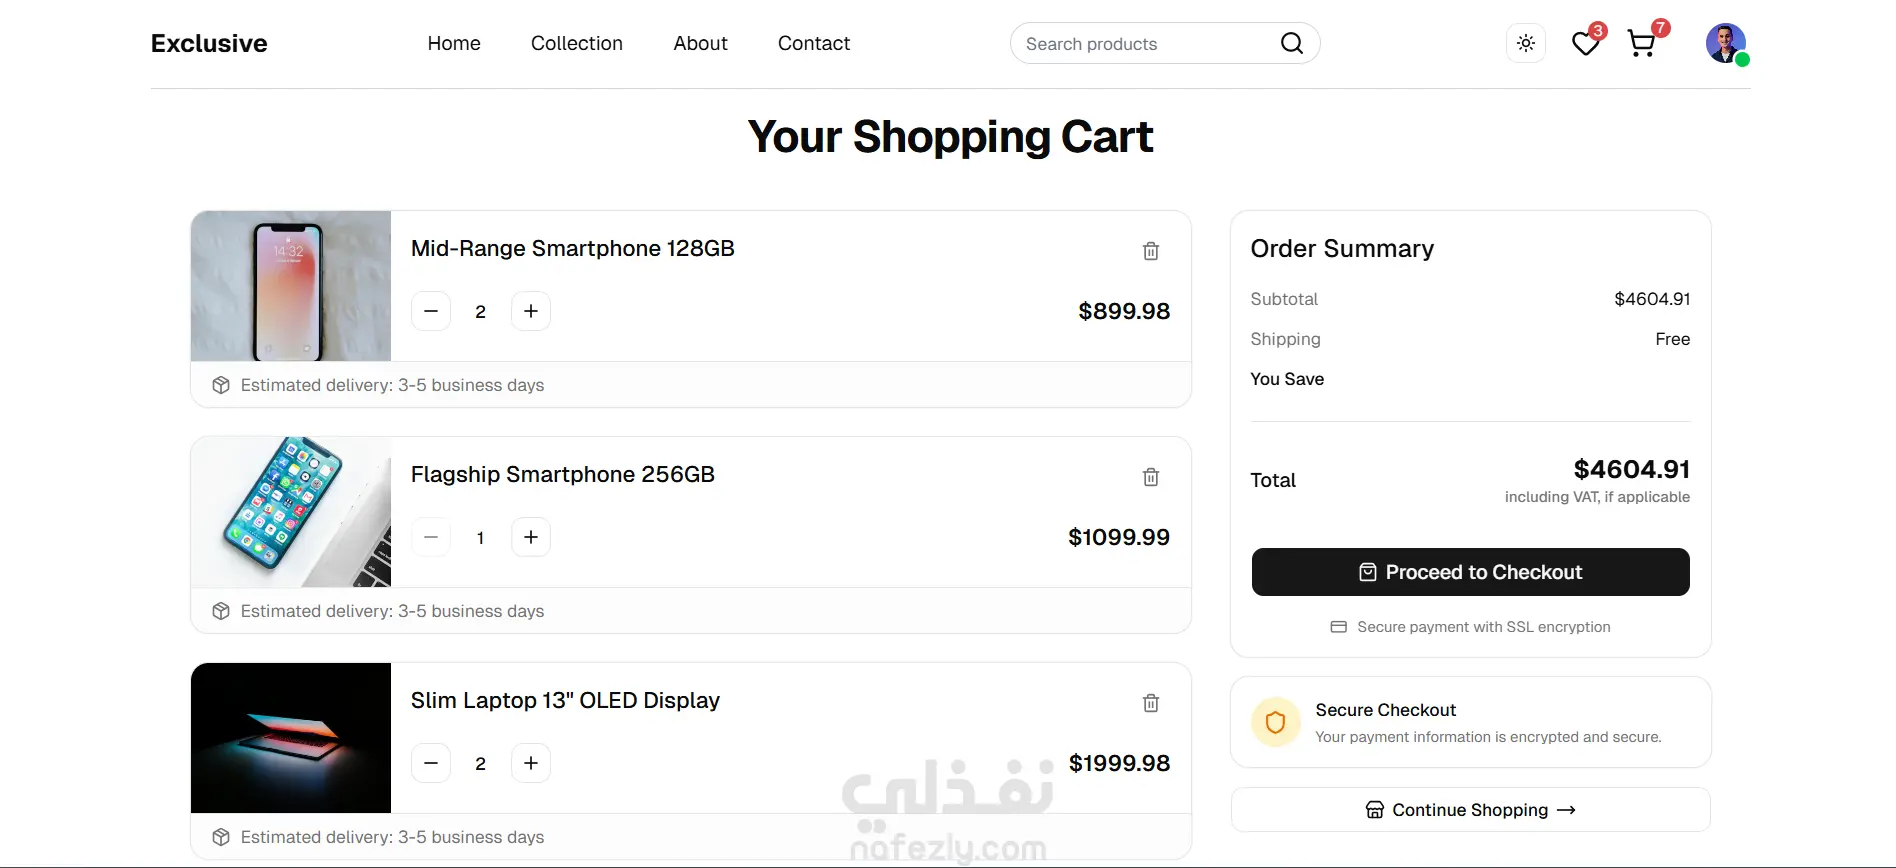The image size is (1896, 868).
Task: Open the wishlist heart icon
Action: (1586, 43)
